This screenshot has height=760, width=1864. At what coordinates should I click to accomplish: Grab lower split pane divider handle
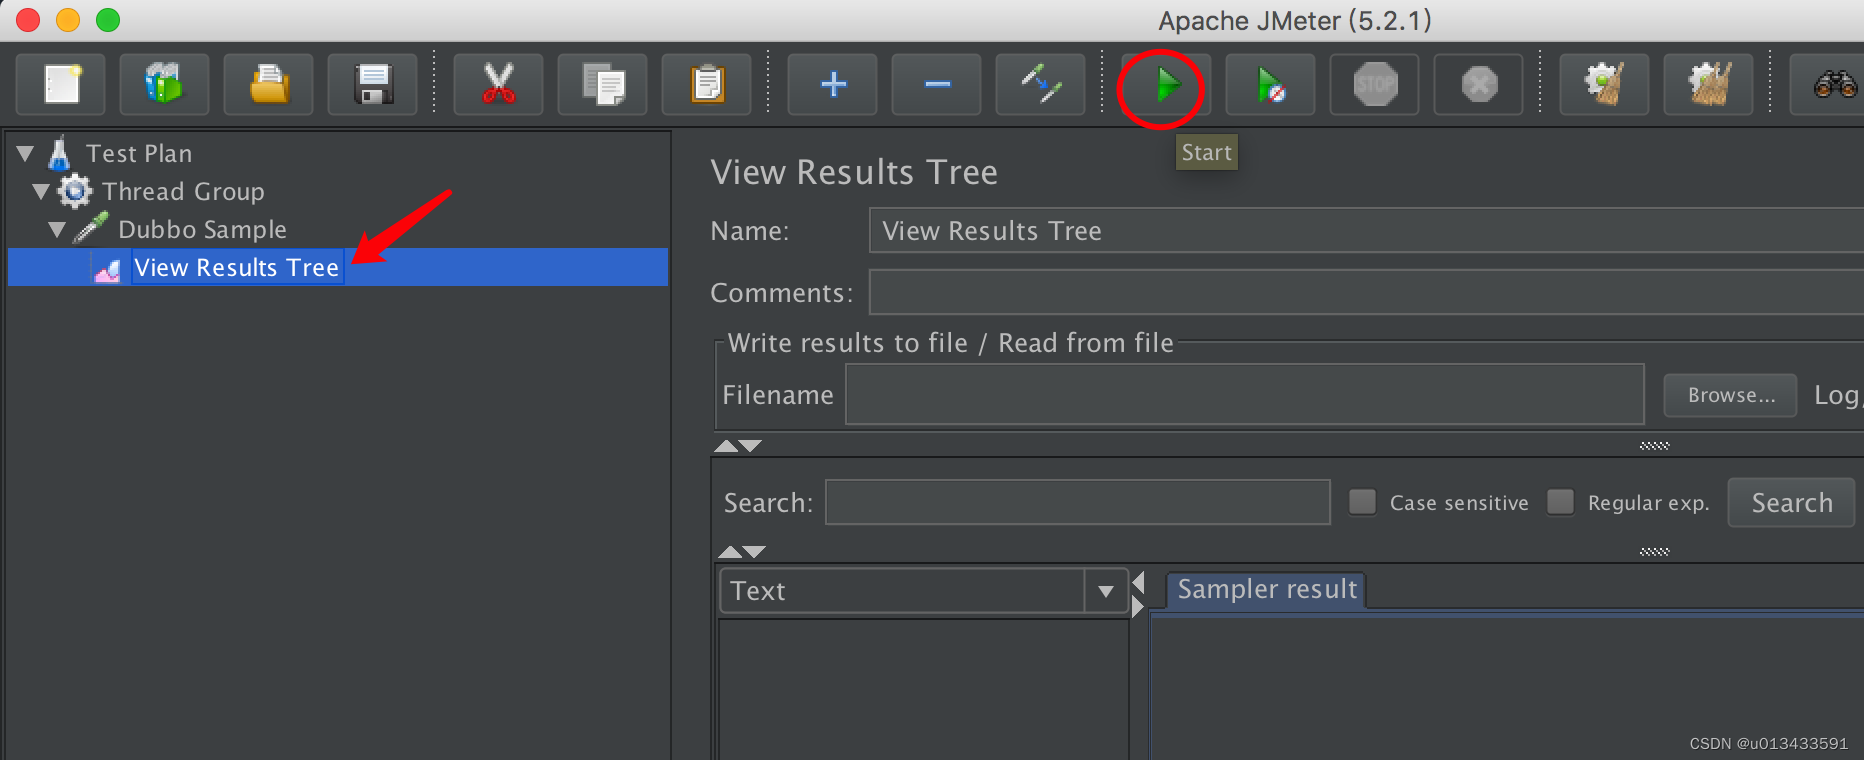click(x=1654, y=552)
